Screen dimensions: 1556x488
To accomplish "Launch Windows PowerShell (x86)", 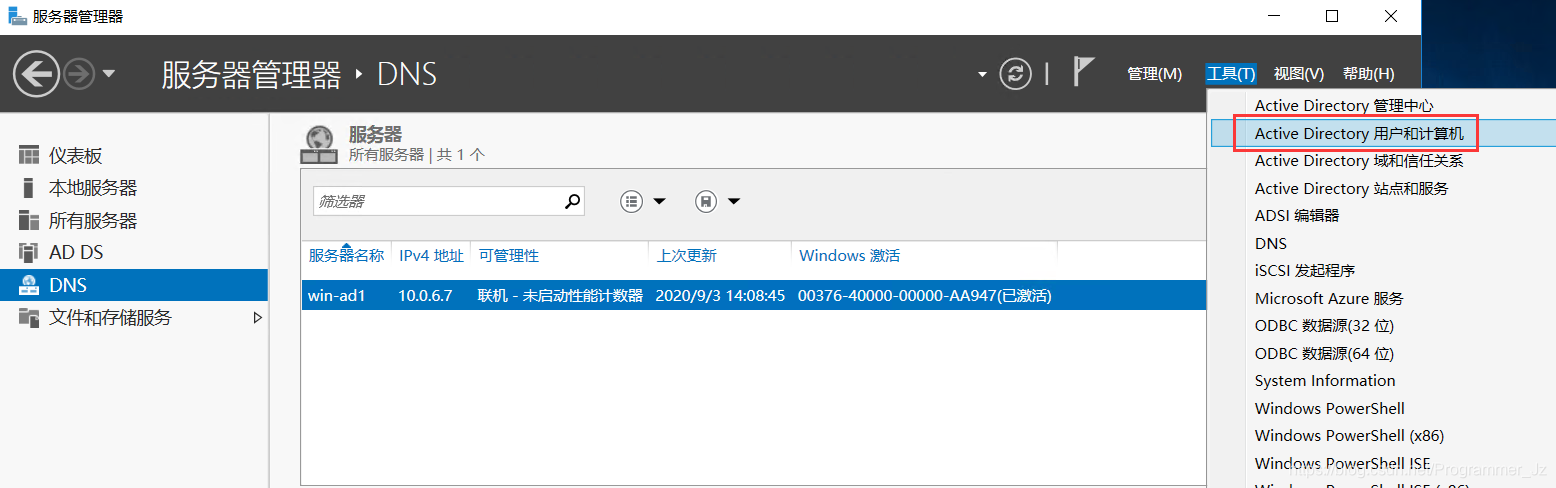I will 1349,435.
